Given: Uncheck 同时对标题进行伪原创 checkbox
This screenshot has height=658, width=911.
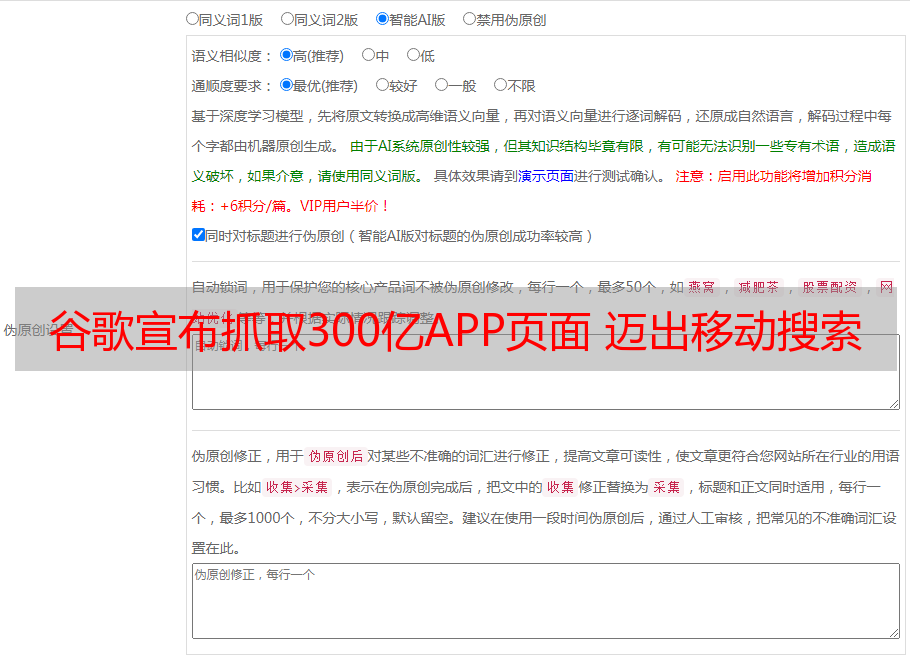Looking at the screenshot, I should (x=198, y=235).
